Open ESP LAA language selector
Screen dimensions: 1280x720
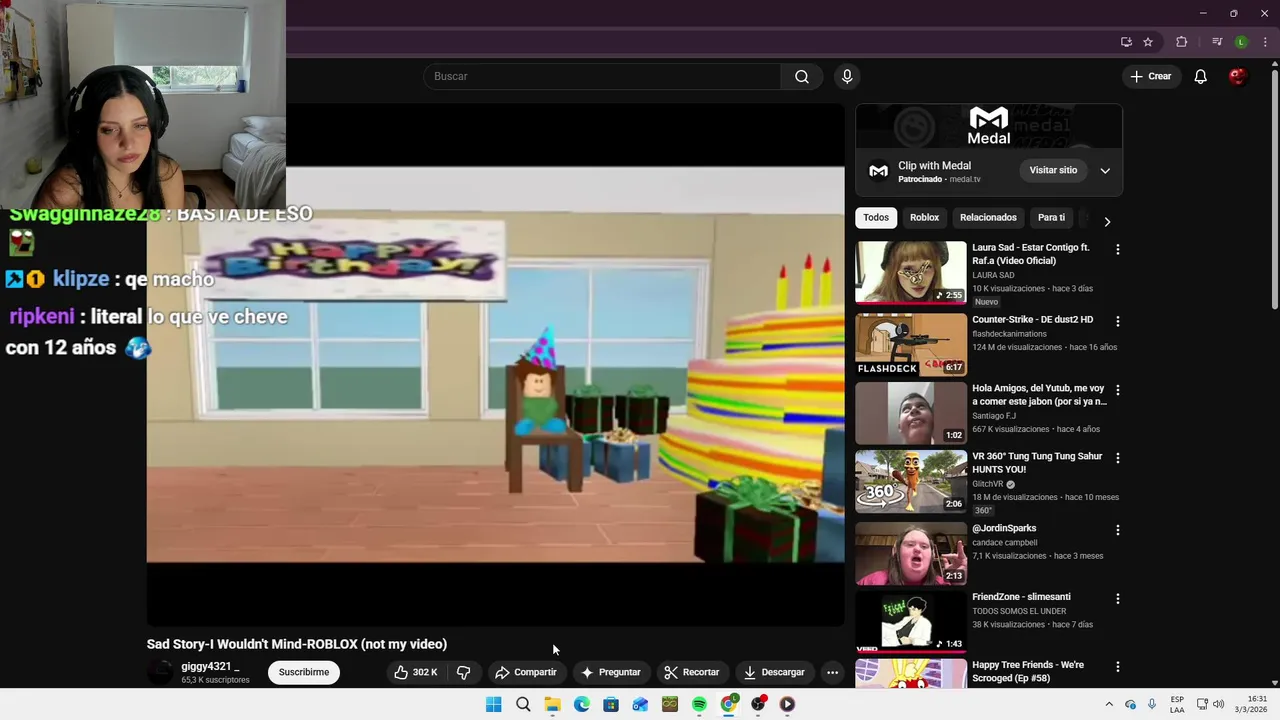[x=1177, y=705]
